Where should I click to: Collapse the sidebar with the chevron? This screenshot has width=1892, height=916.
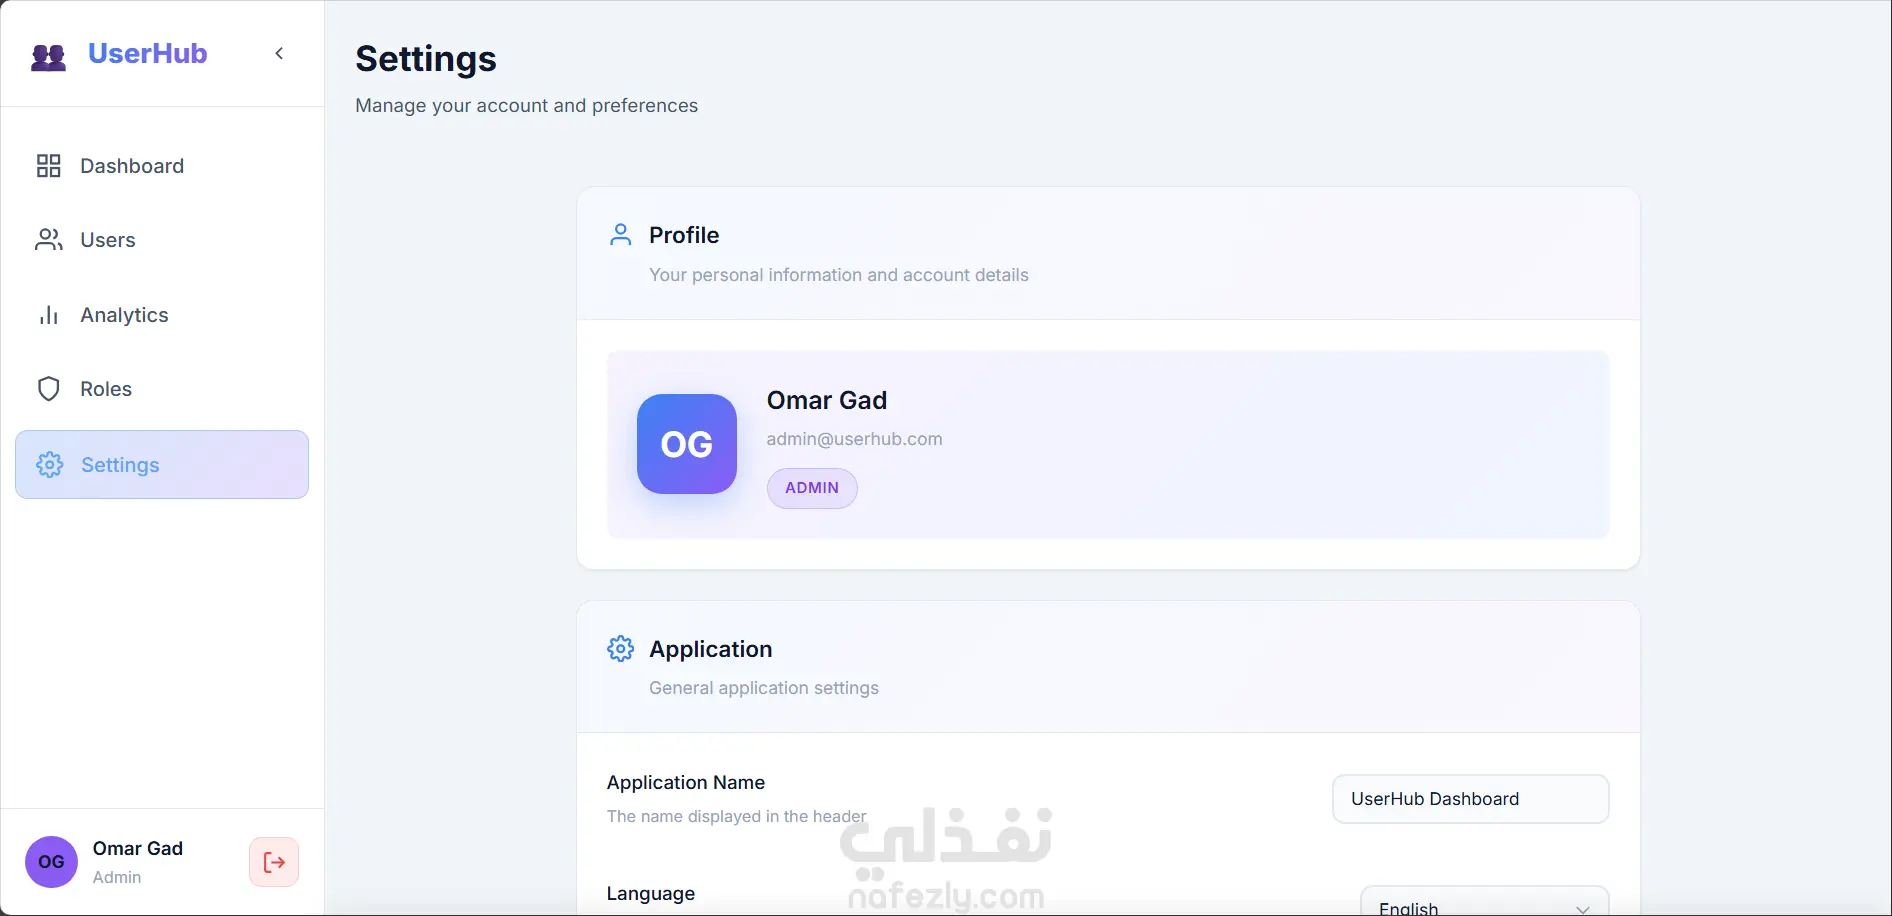(280, 54)
